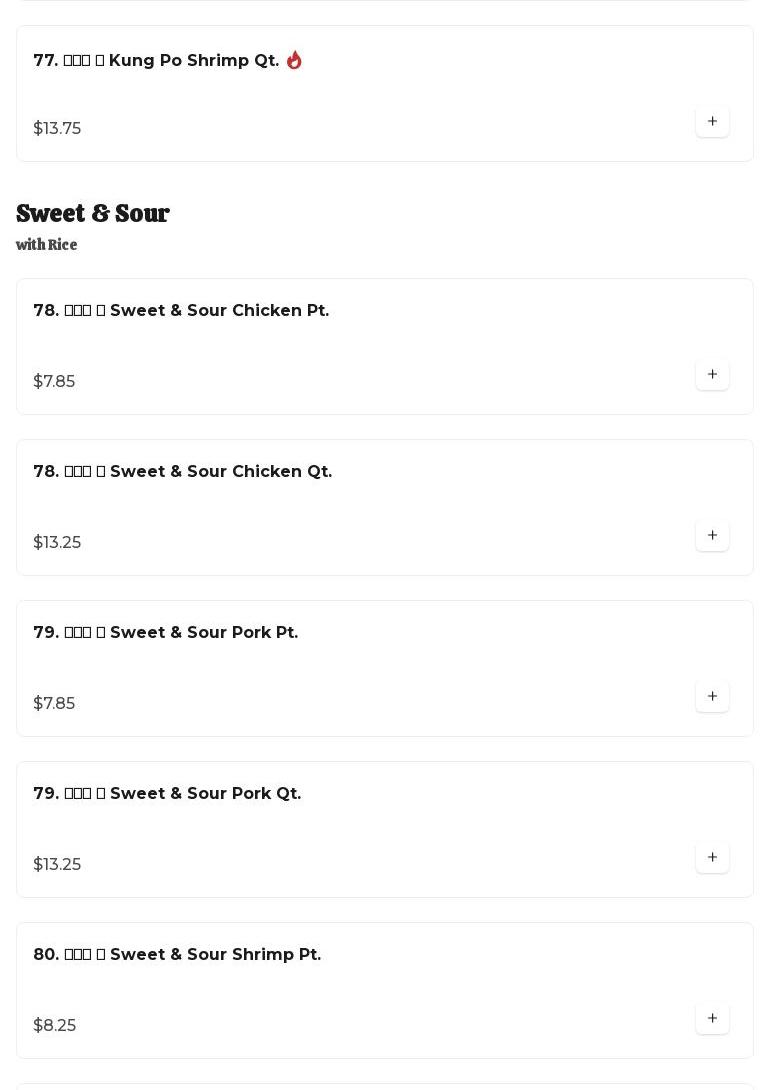Open the 78. Sweet & Sour Chicken Pt. title

(181, 311)
